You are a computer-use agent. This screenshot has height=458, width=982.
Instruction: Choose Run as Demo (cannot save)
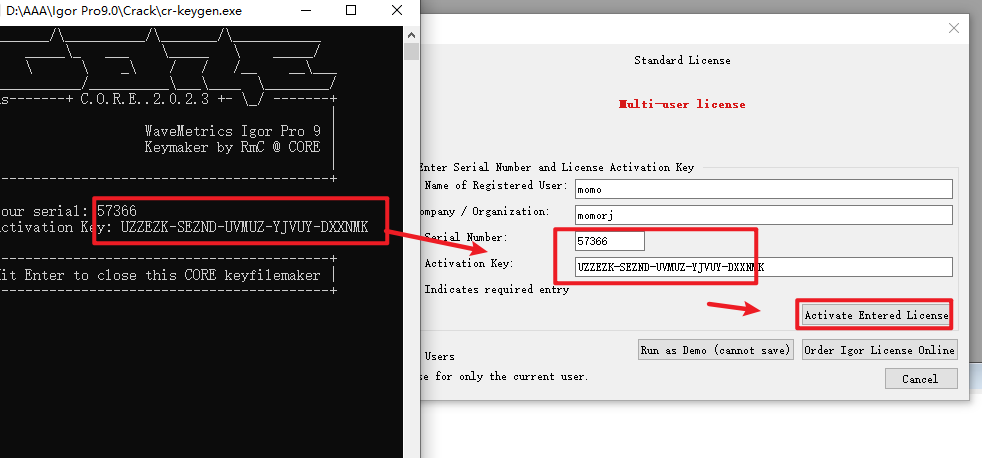point(716,350)
